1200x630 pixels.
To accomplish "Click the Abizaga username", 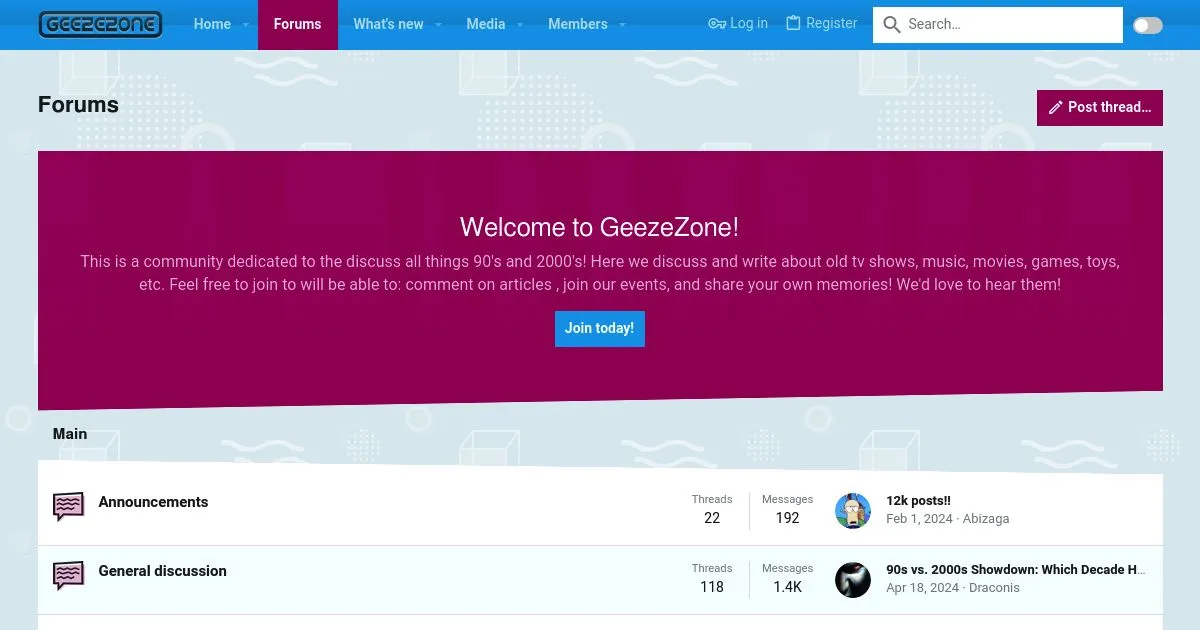I will (986, 519).
